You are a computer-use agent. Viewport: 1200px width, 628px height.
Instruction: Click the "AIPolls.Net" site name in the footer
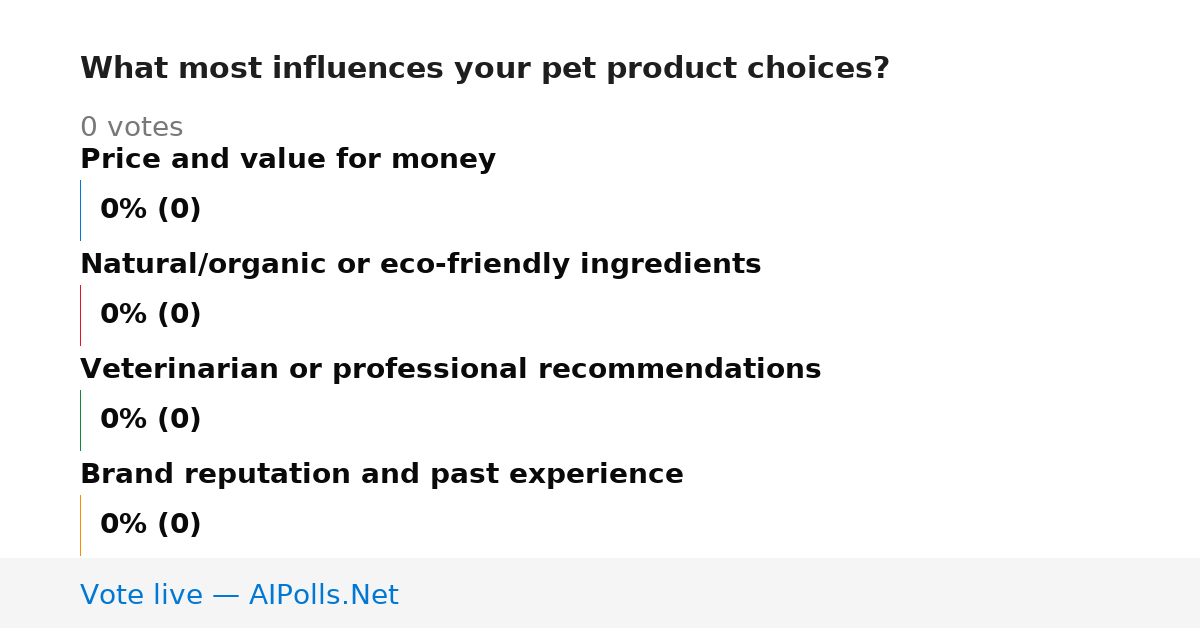324,596
